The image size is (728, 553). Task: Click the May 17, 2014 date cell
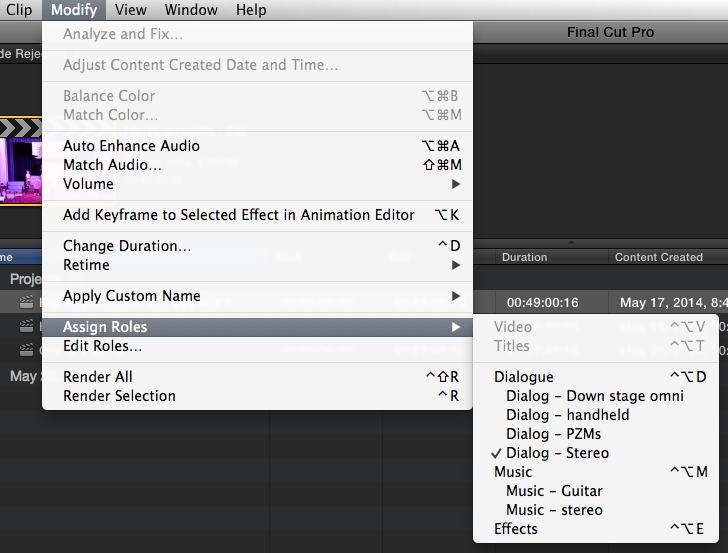click(673, 303)
